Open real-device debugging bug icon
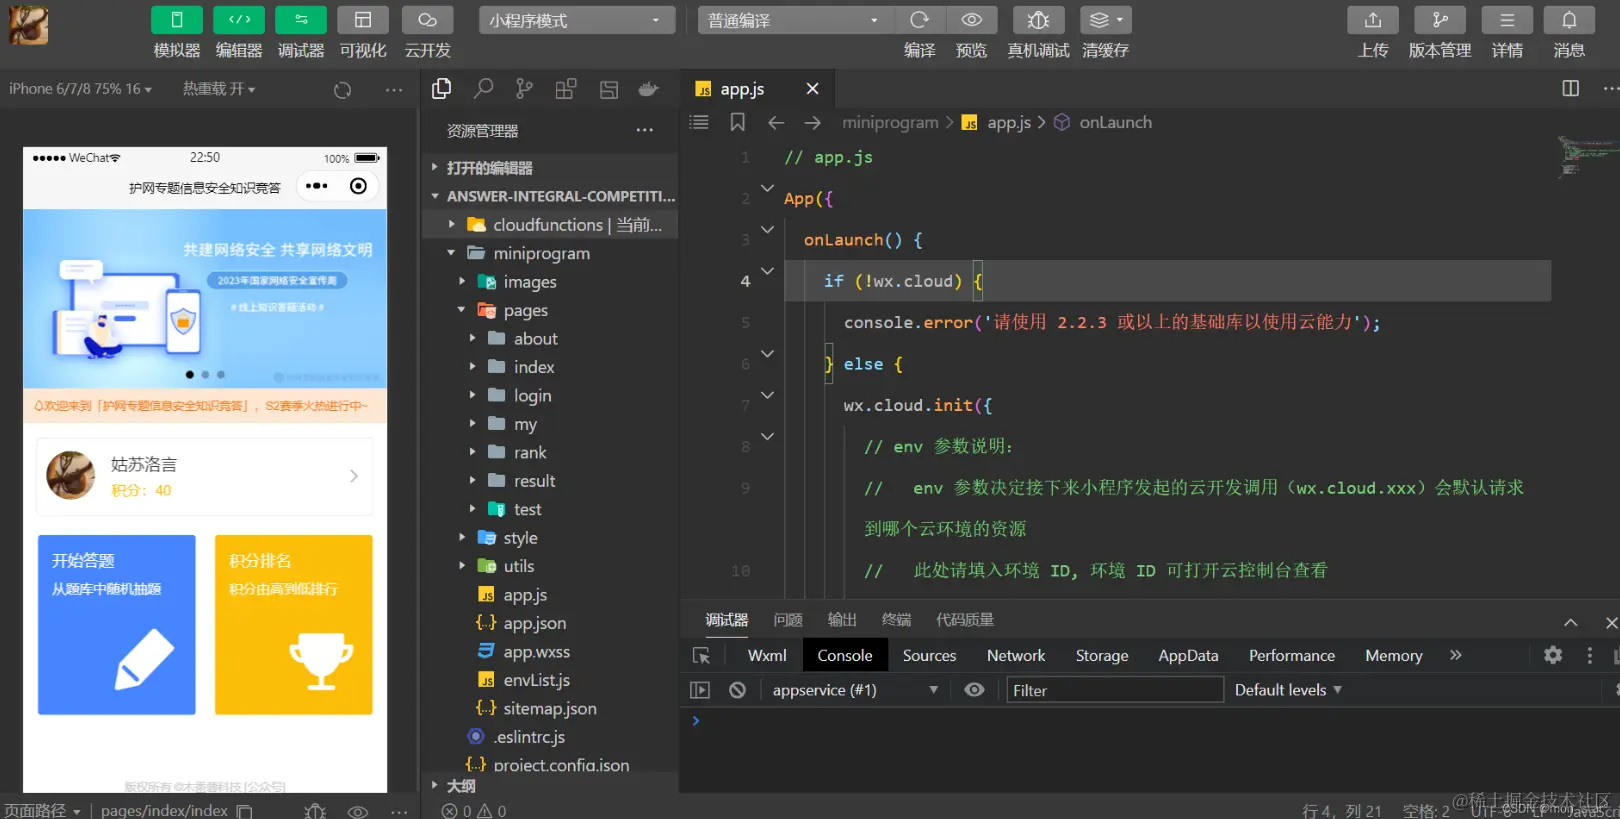Viewport: 1620px width, 819px height. [1038, 21]
